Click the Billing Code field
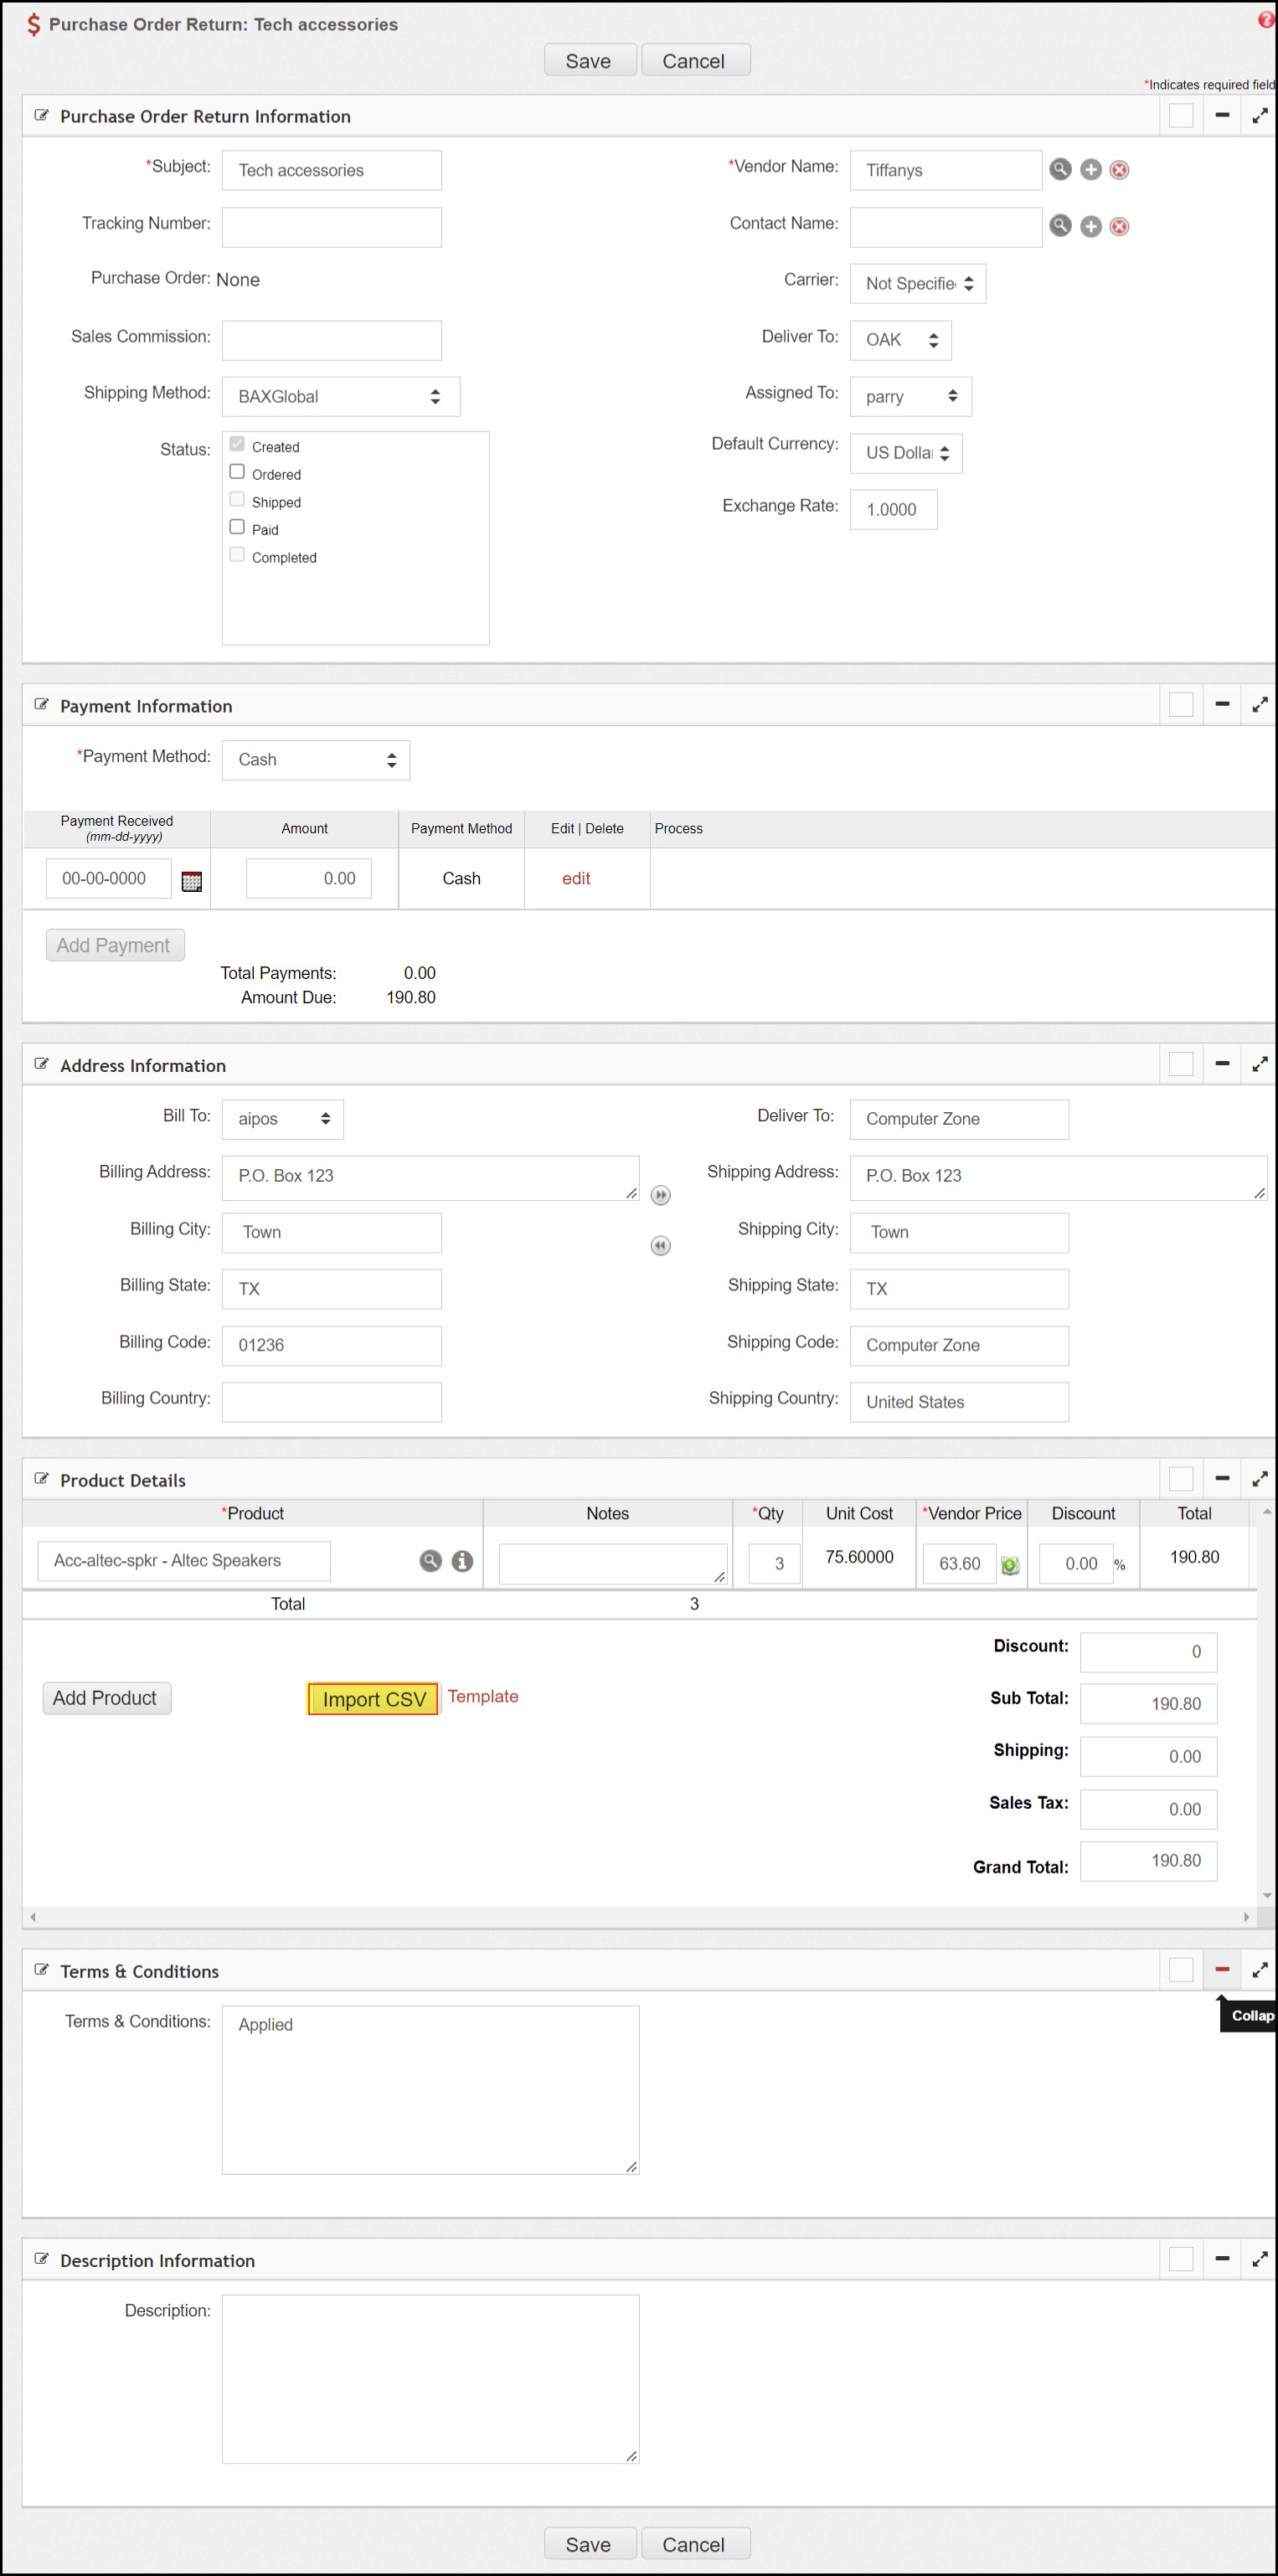This screenshot has height=2576, width=1278. click(332, 1346)
